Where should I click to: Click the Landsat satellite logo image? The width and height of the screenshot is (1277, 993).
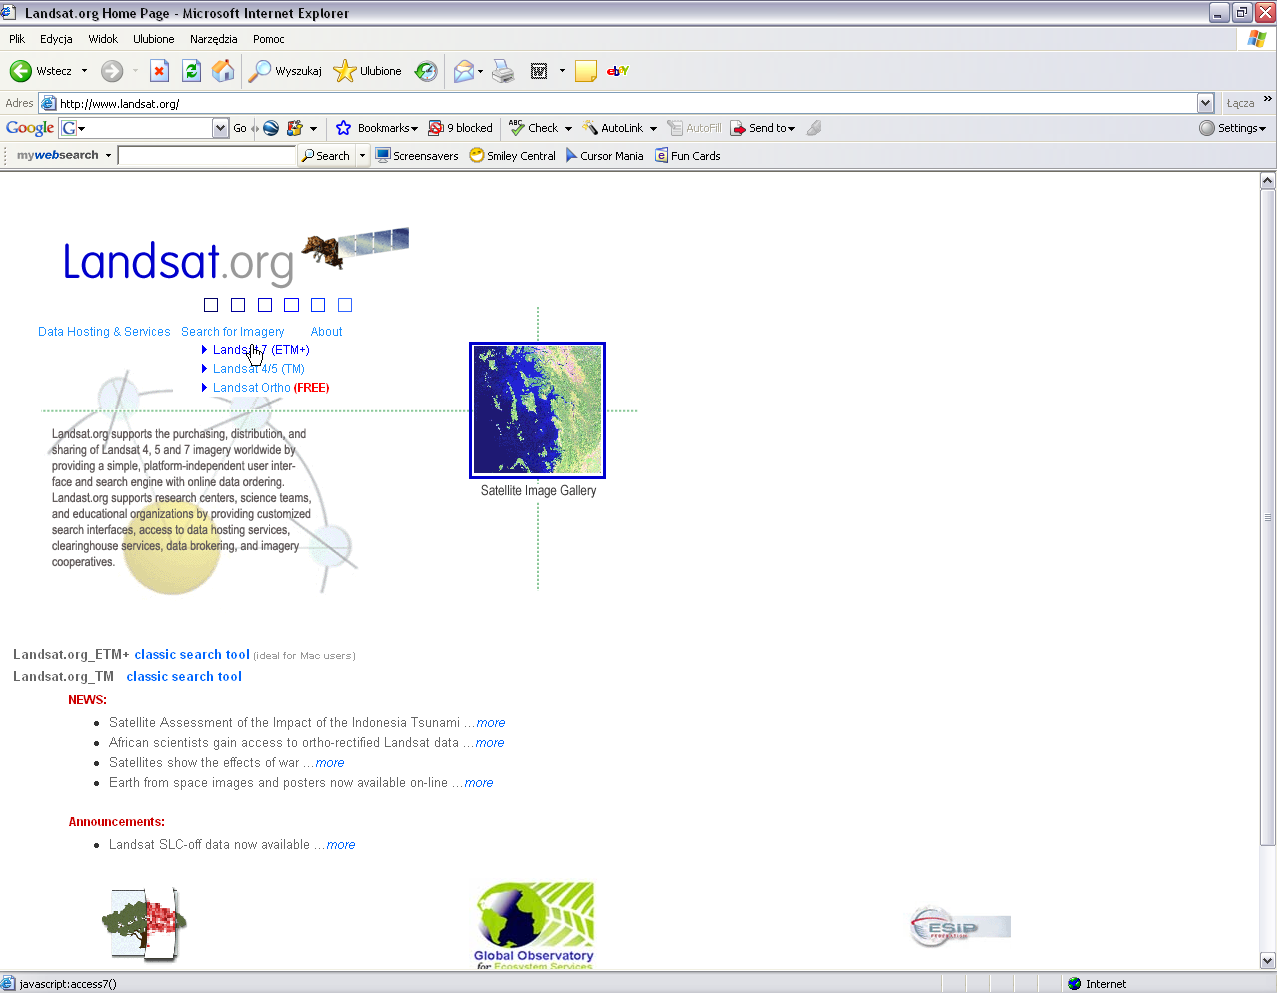tap(355, 248)
